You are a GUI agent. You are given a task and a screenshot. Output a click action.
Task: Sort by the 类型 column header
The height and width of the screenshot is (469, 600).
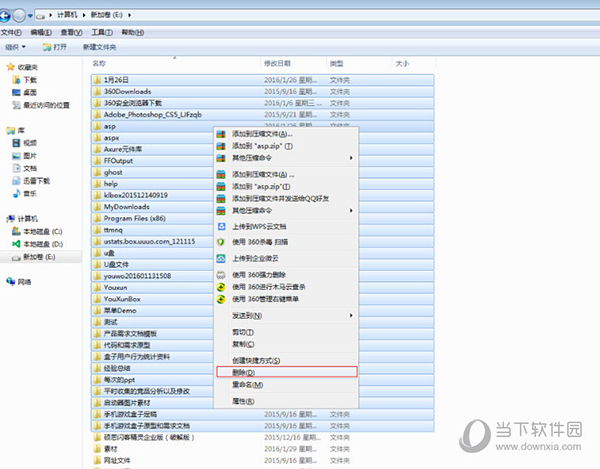[x=336, y=64]
